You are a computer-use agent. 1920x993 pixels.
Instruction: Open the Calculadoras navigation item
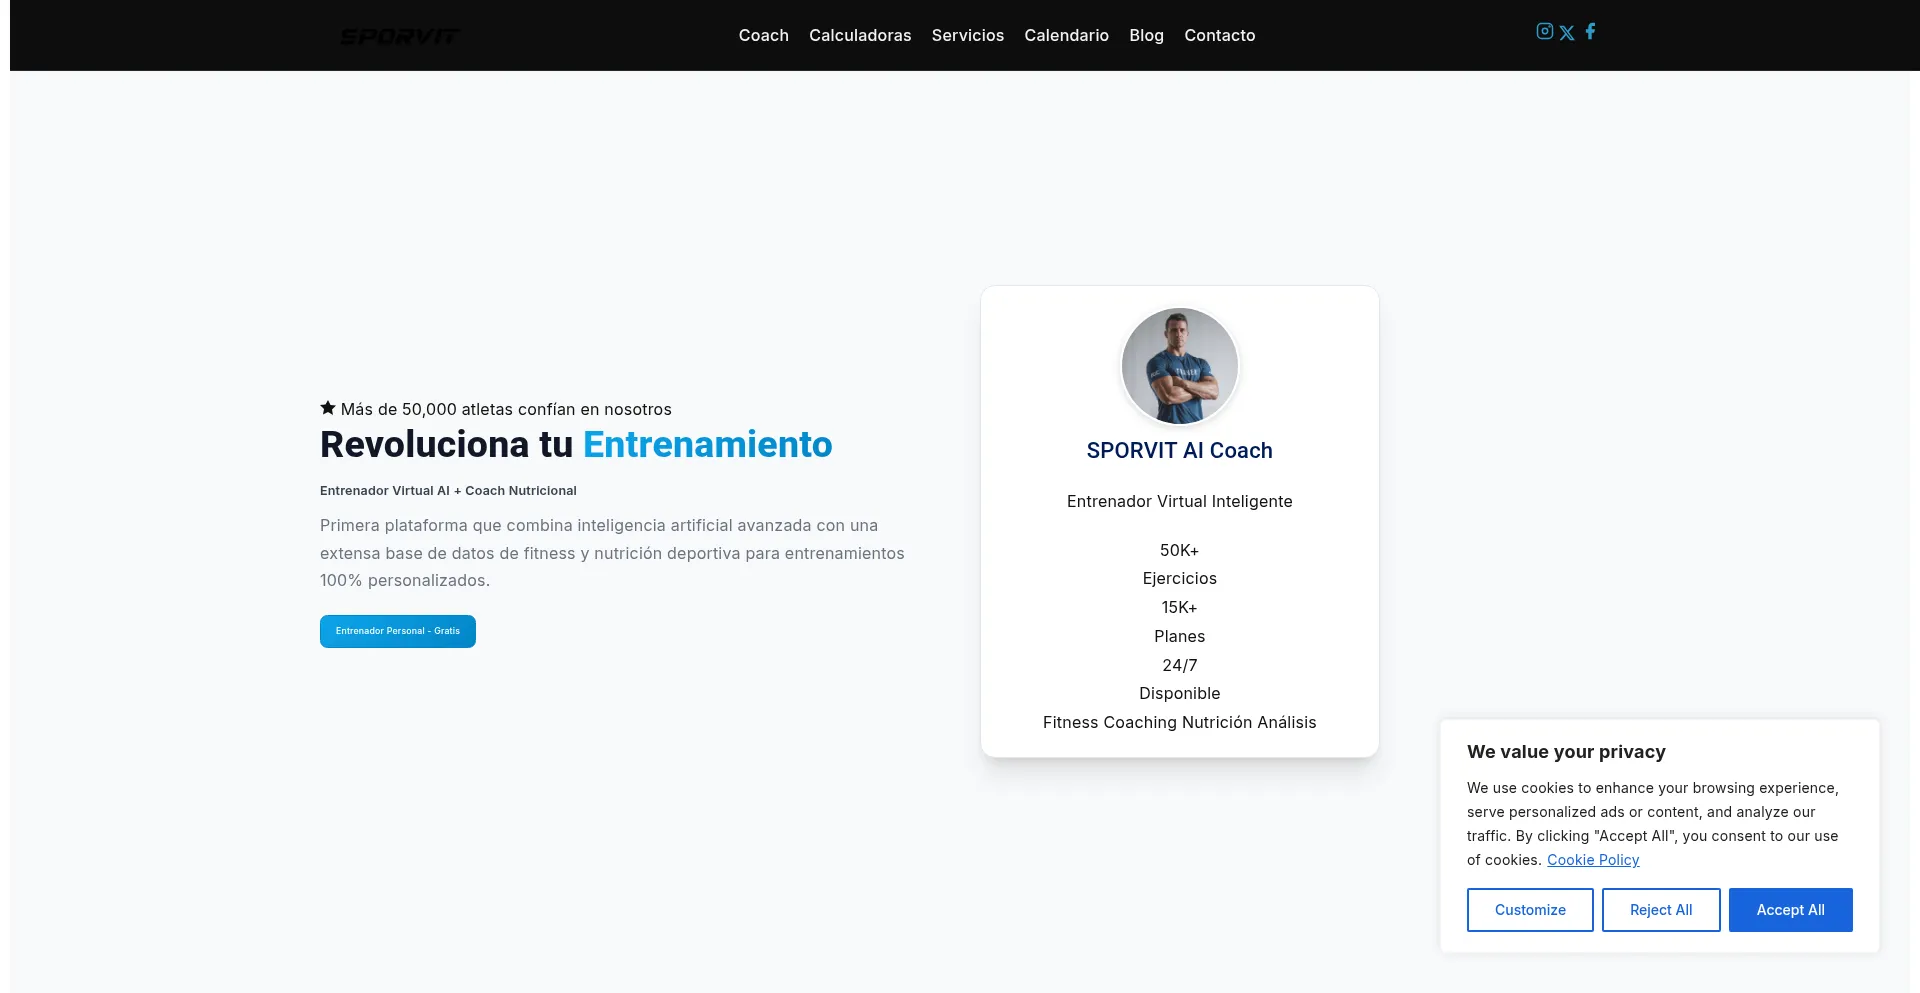tap(859, 35)
